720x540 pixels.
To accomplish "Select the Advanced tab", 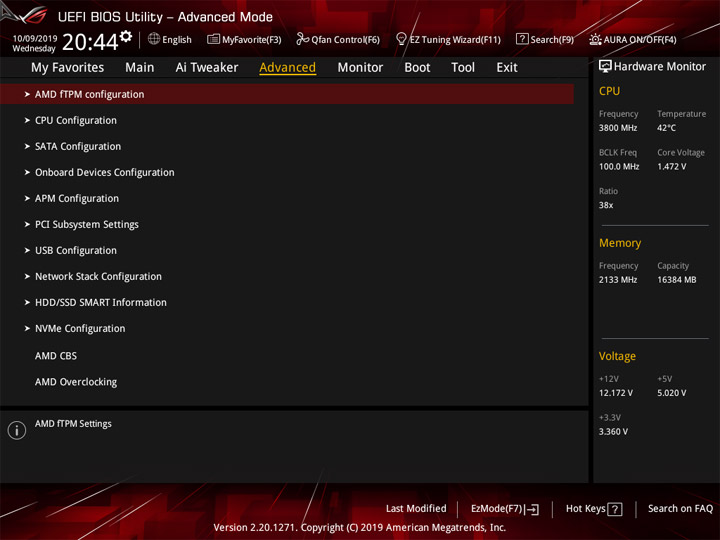I will [x=287, y=68].
